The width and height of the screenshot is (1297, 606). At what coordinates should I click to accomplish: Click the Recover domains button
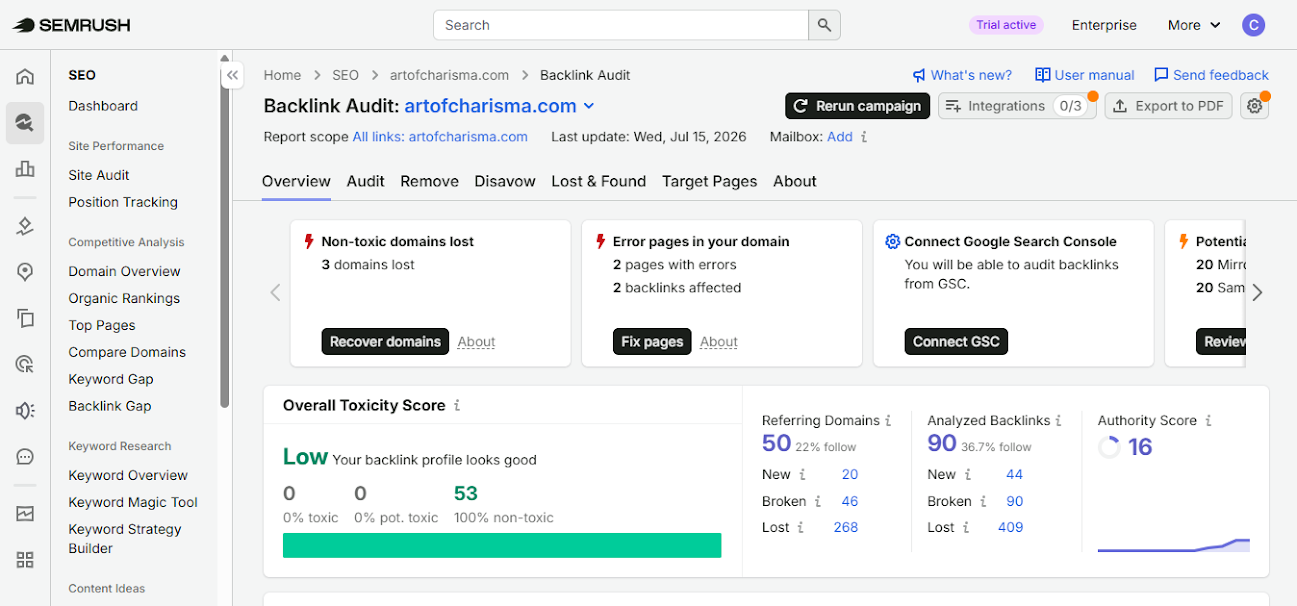click(385, 341)
